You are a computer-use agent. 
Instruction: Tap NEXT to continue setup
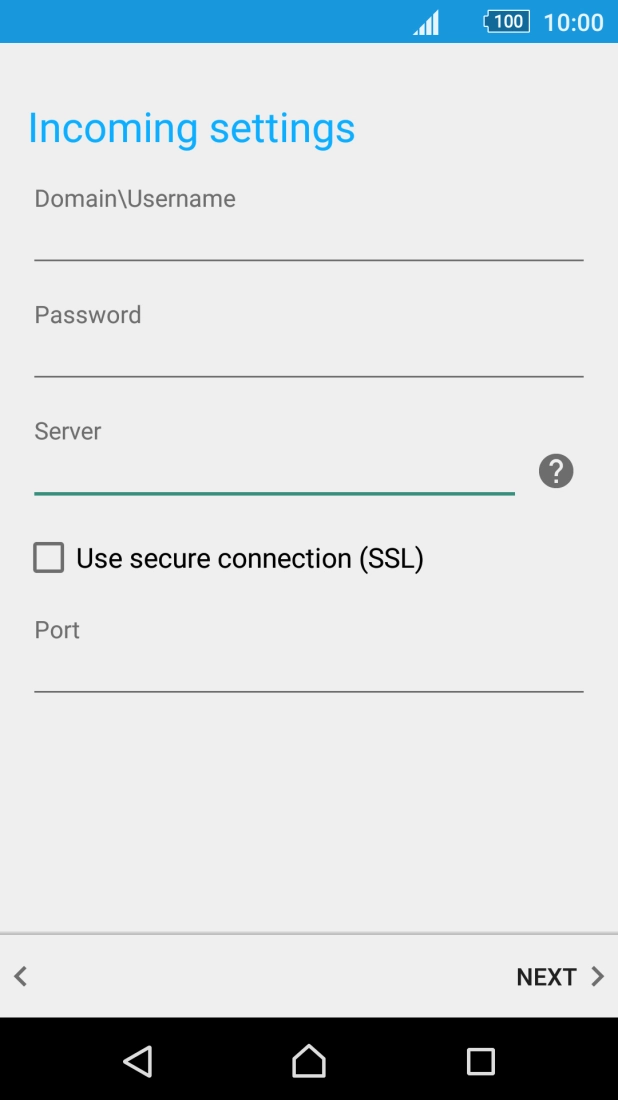tap(547, 976)
